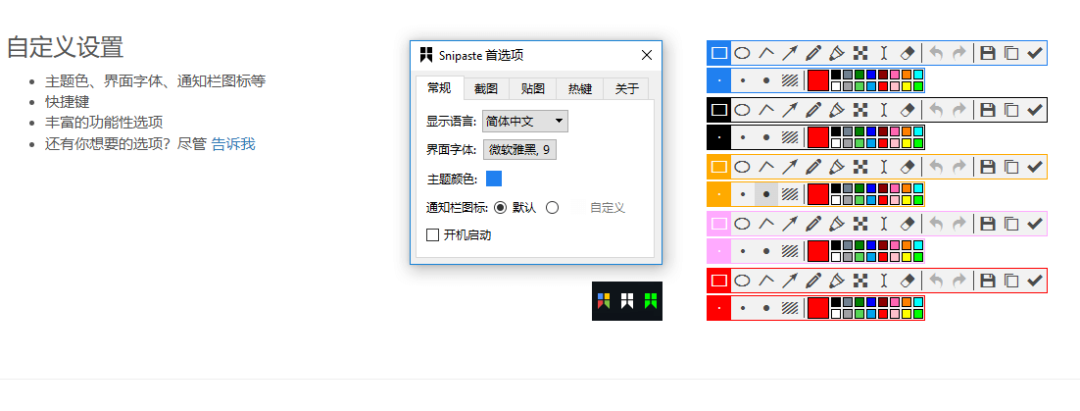1080x411 pixels.
Task: Select the marker pen in the blue toolbar
Action: coord(836,53)
